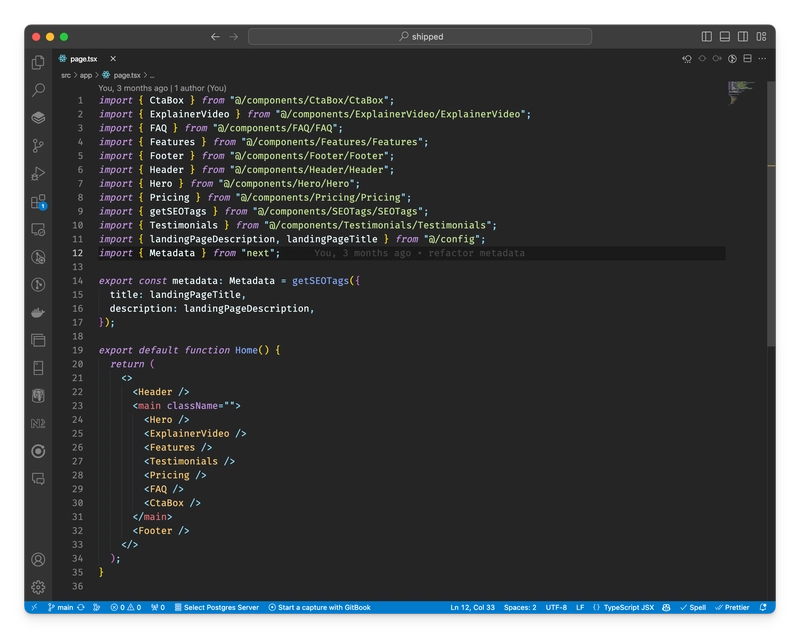Close the page.tsx tab
Viewport: 800px width, 638px height.
click(113, 59)
